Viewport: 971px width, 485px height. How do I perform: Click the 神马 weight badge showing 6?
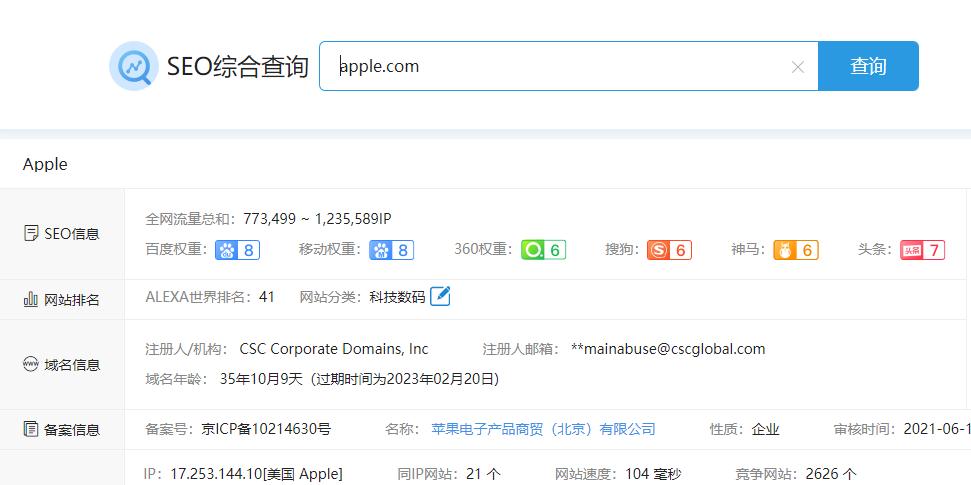[796, 250]
